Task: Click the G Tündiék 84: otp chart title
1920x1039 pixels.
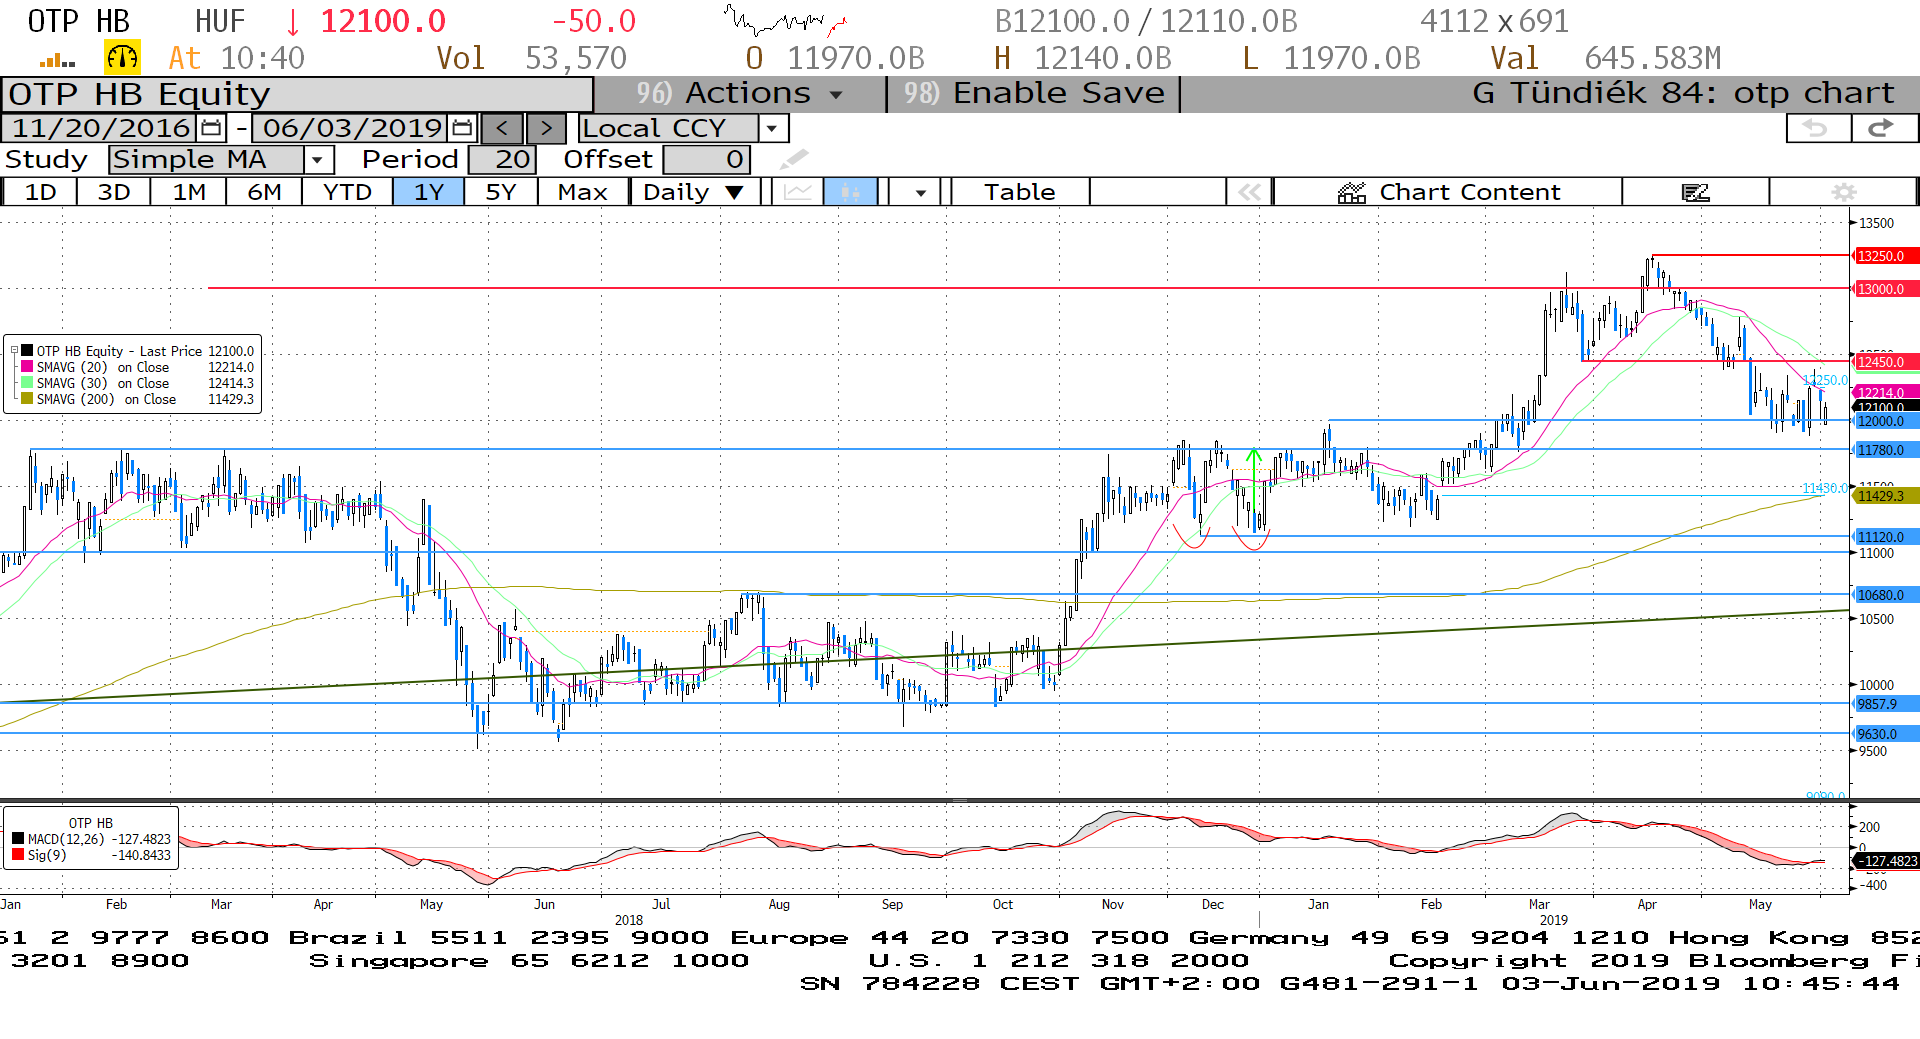Action: (x=1683, y=93)
